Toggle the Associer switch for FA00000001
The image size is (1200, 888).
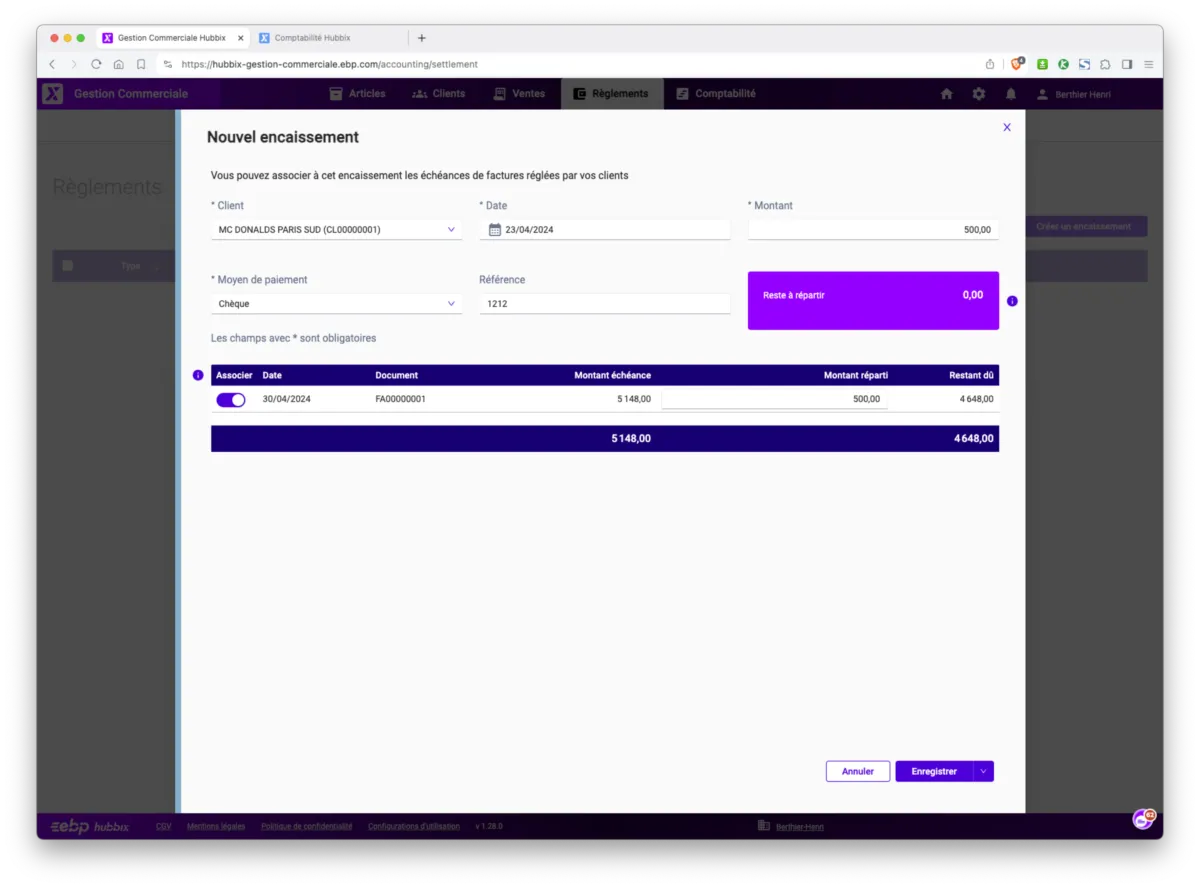(x=231, y=400)
